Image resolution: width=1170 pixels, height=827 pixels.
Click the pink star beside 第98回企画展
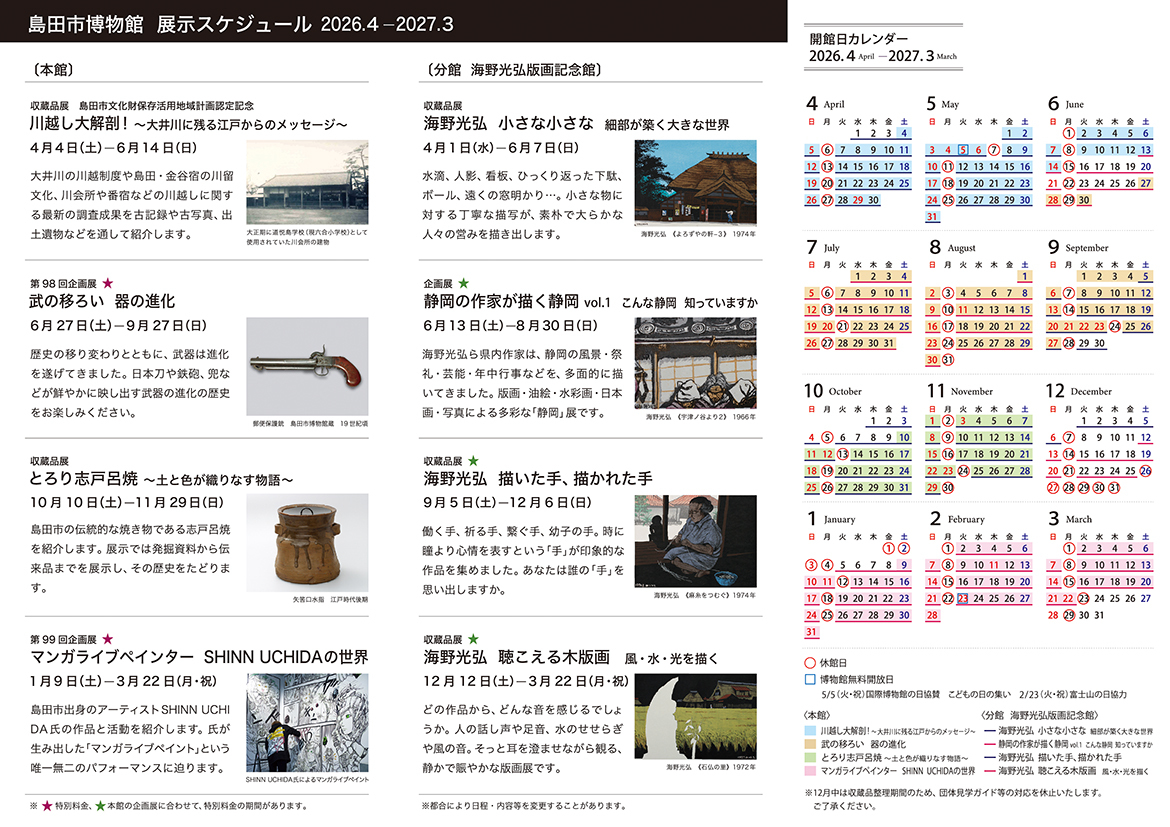107,283
